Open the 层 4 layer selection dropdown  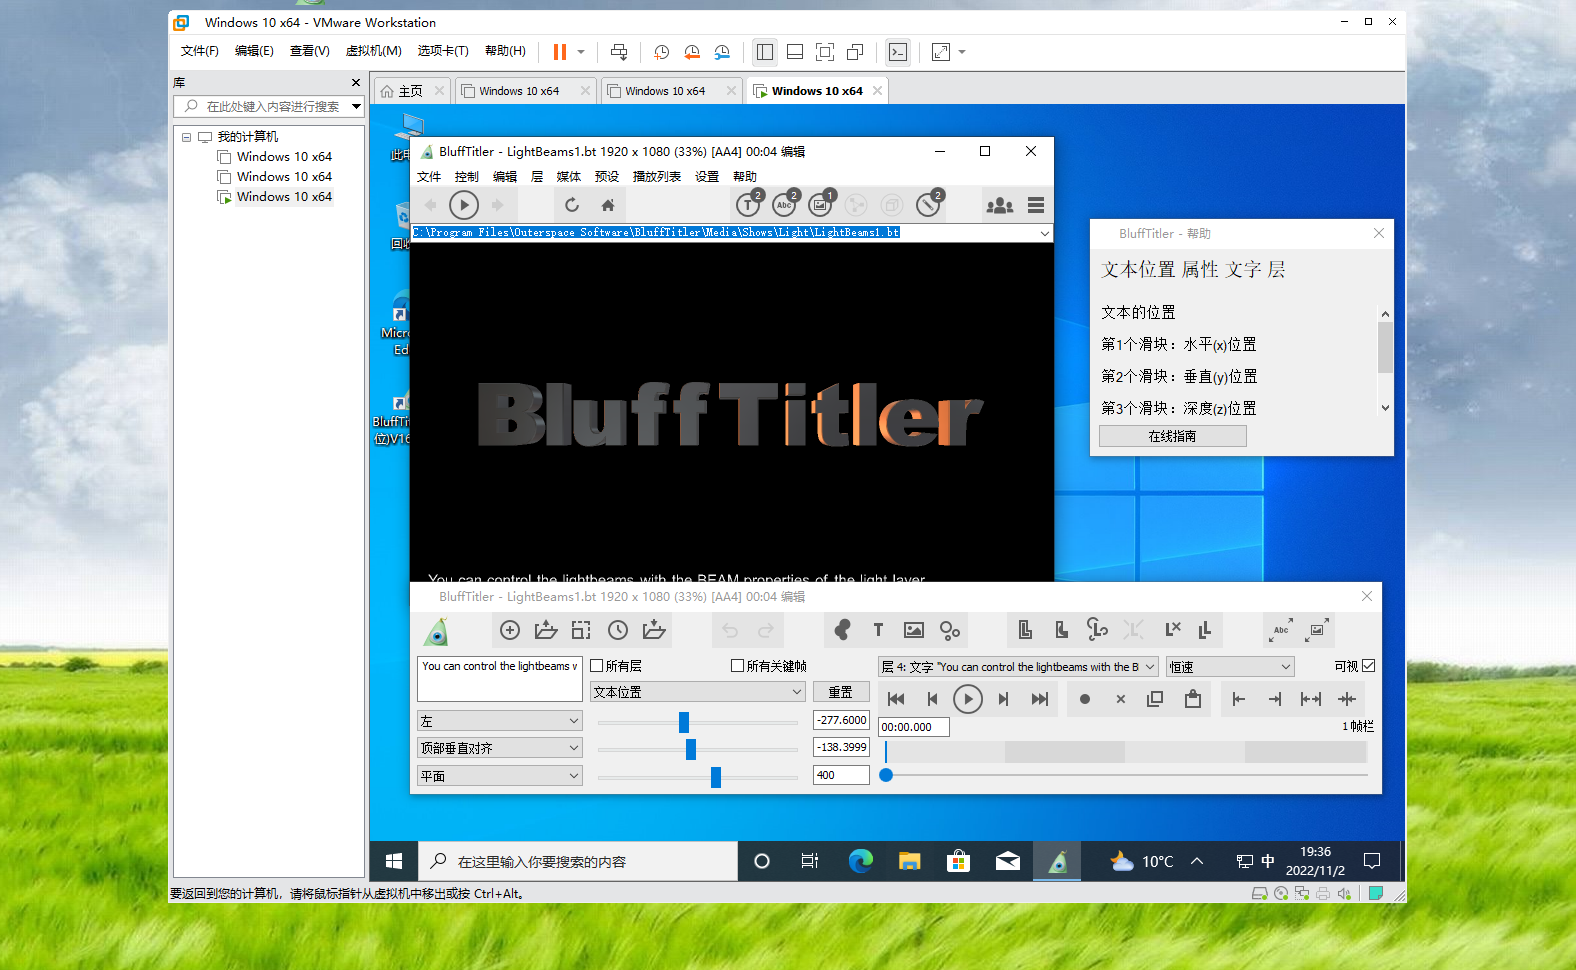1019,667
